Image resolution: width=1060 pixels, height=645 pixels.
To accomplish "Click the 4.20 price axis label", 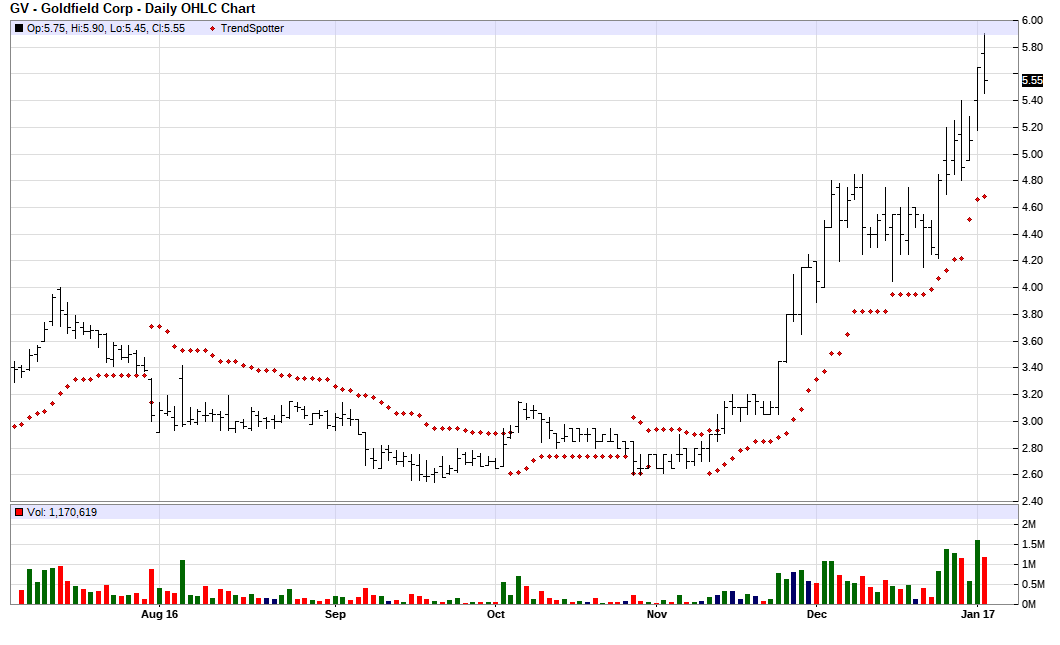I will 1032,260.
